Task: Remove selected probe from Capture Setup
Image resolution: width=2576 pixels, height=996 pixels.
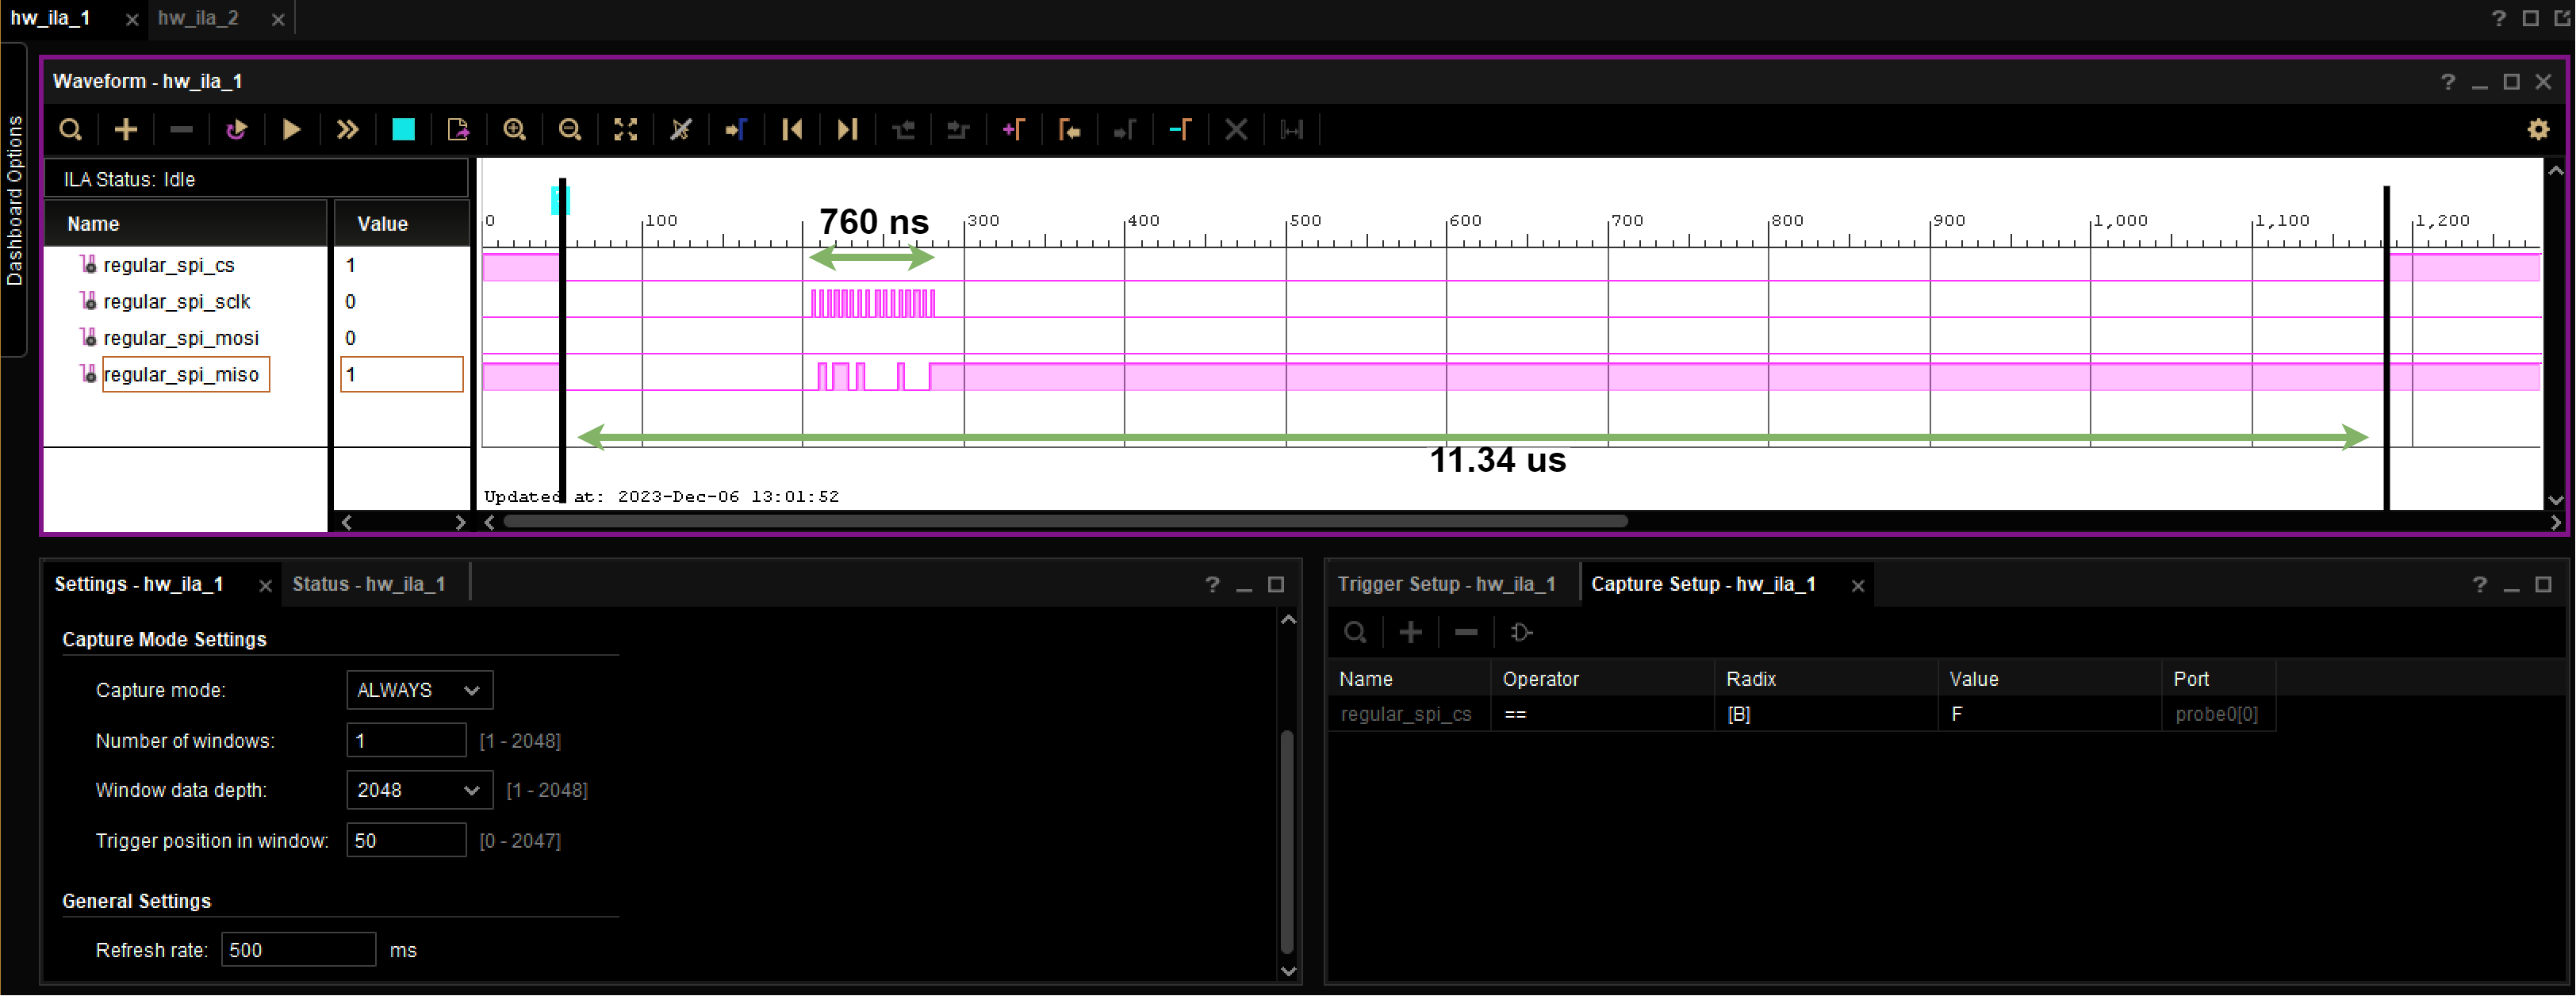Action: pyautogui.click(x=1465, y=632)
